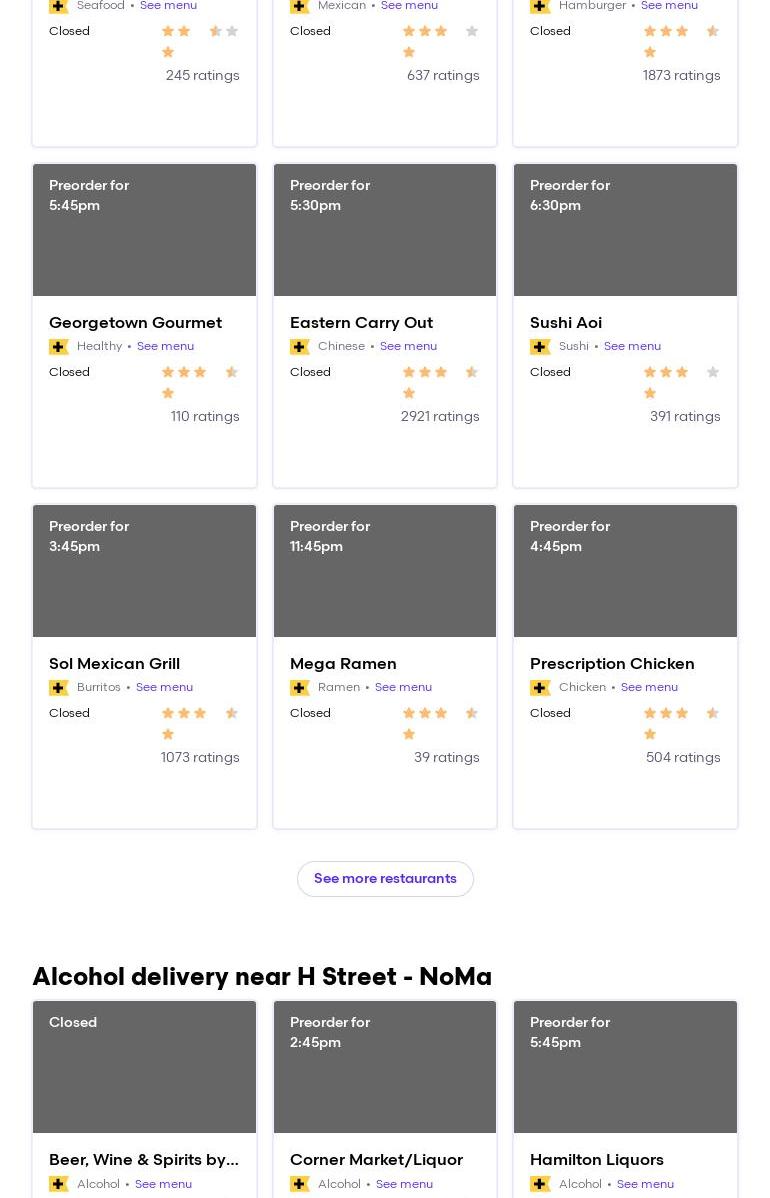This screenshot has height=1198, width=770.
Task: Select Mega Ramen preorder 11:45pm image
Action: click(x=385, y=571)
